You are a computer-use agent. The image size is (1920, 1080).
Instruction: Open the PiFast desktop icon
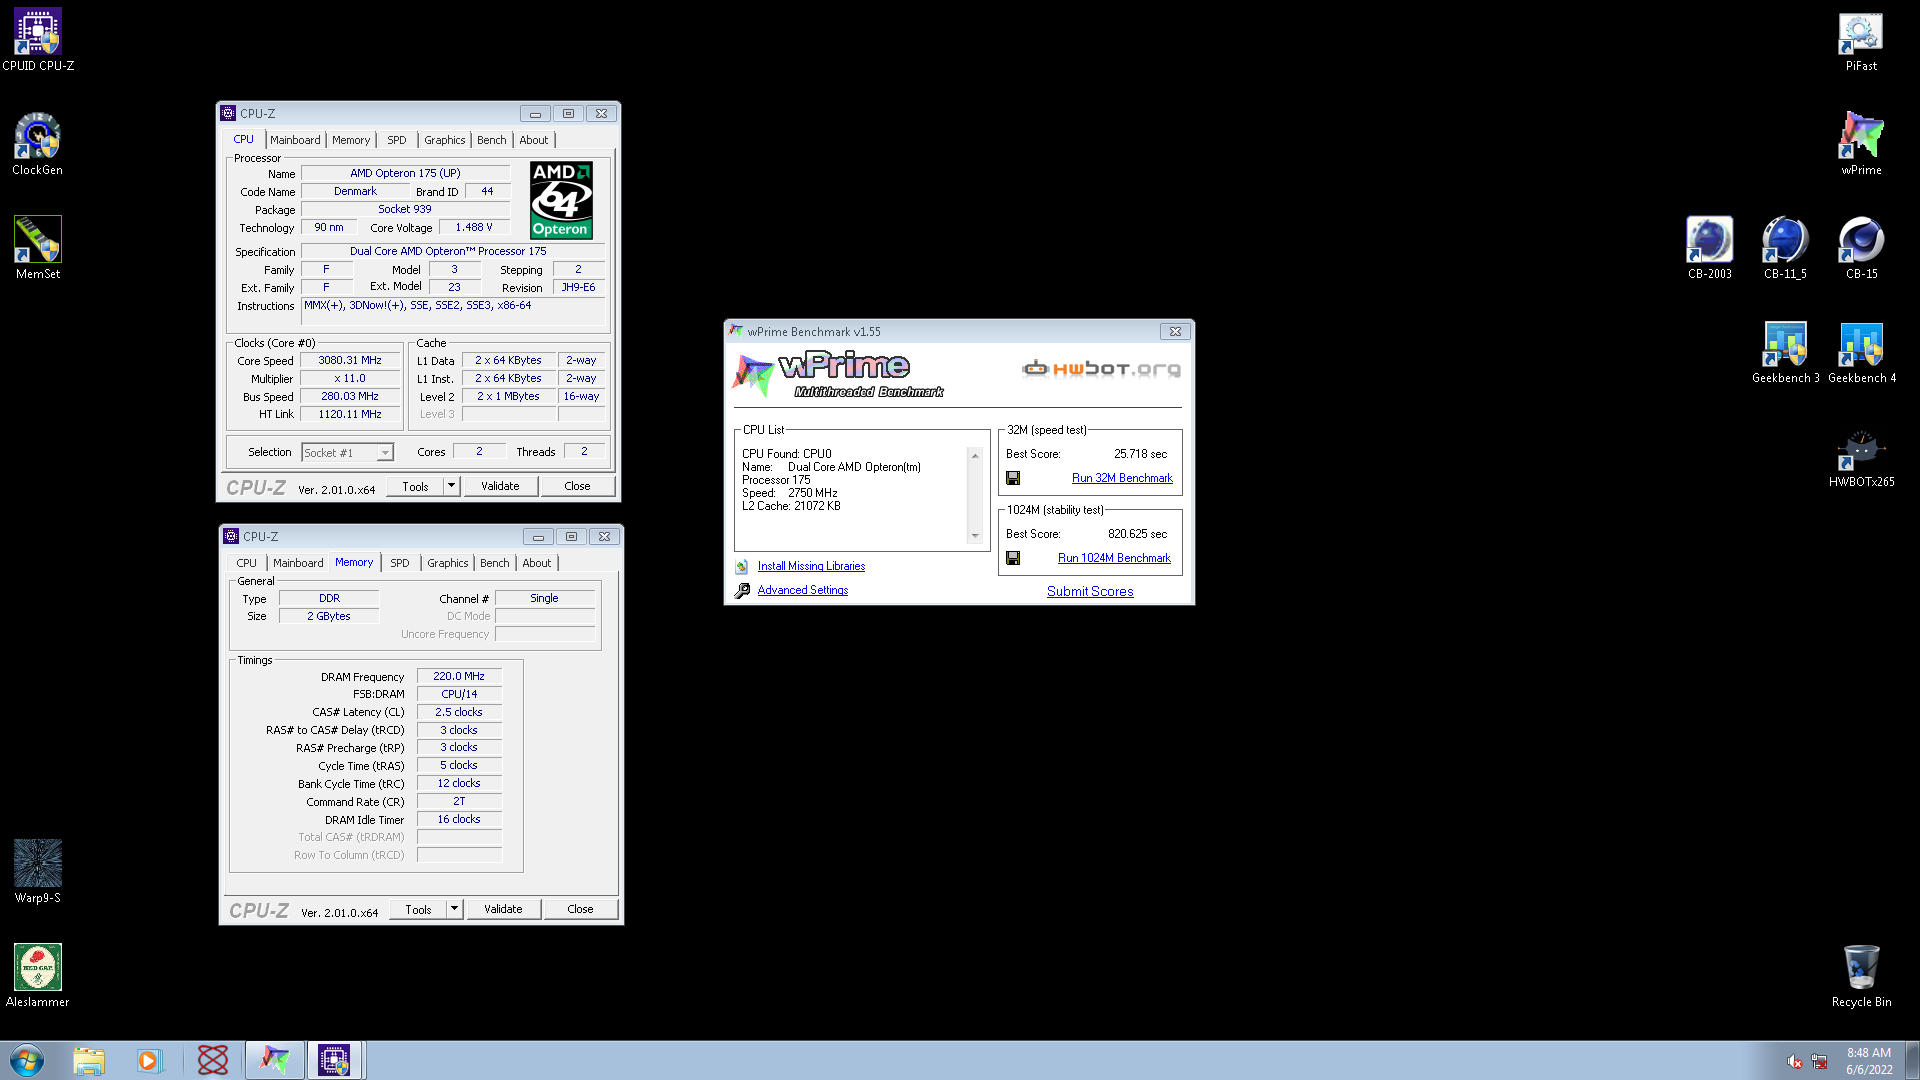(x=1861, y=40)
